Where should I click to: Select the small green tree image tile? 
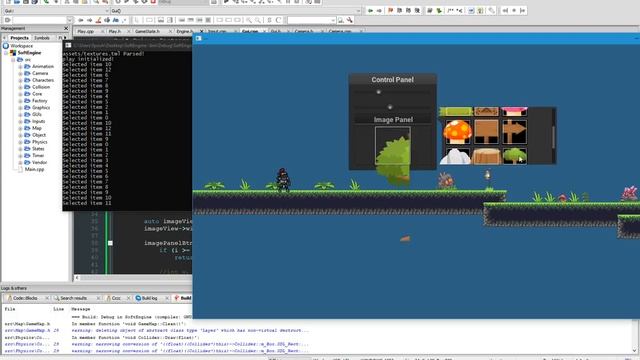[x=514, y=156]
